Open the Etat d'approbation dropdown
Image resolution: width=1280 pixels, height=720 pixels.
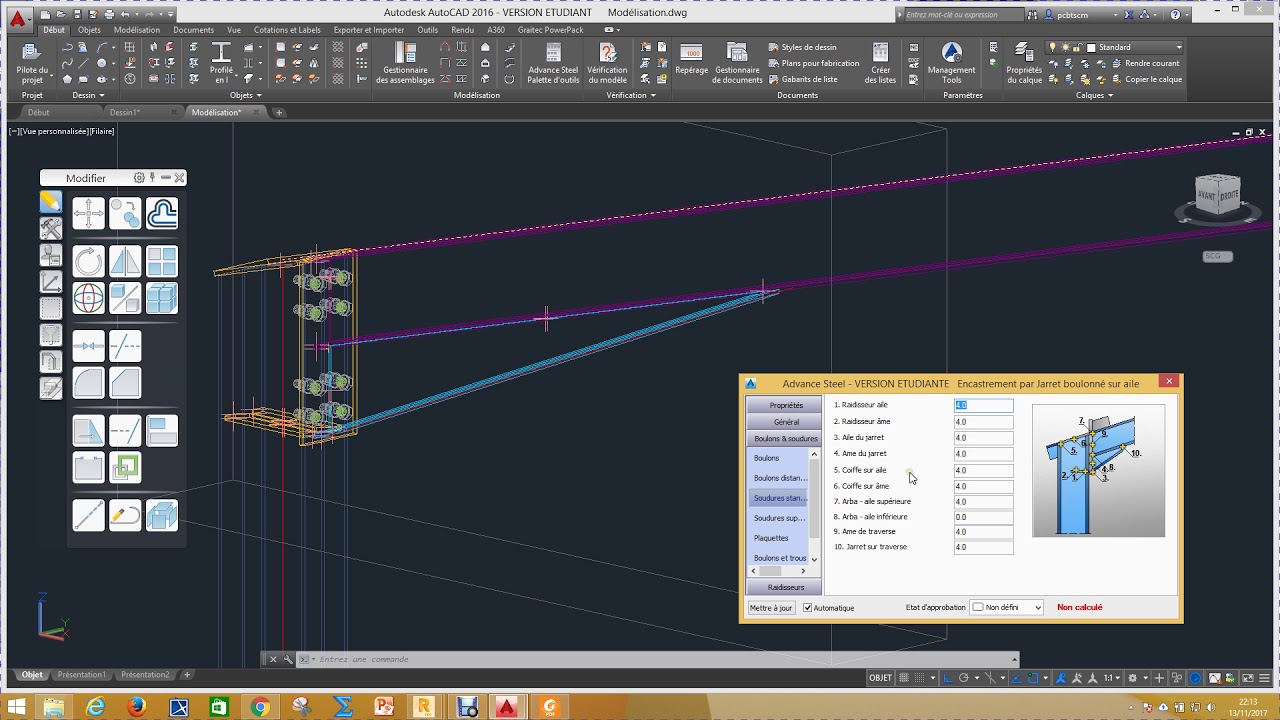[1007, 607]
